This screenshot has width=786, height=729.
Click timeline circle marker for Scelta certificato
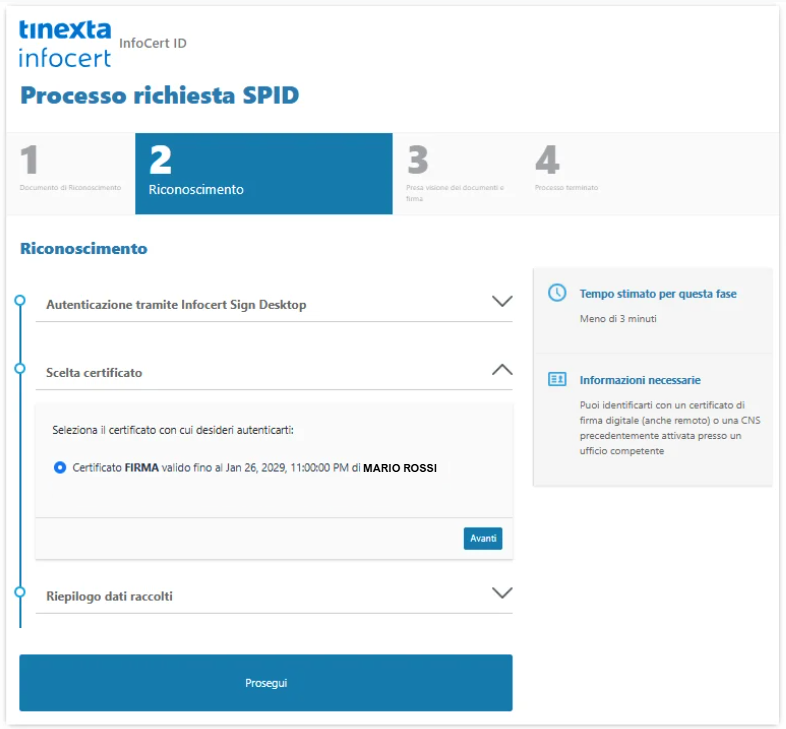[20, 369]
